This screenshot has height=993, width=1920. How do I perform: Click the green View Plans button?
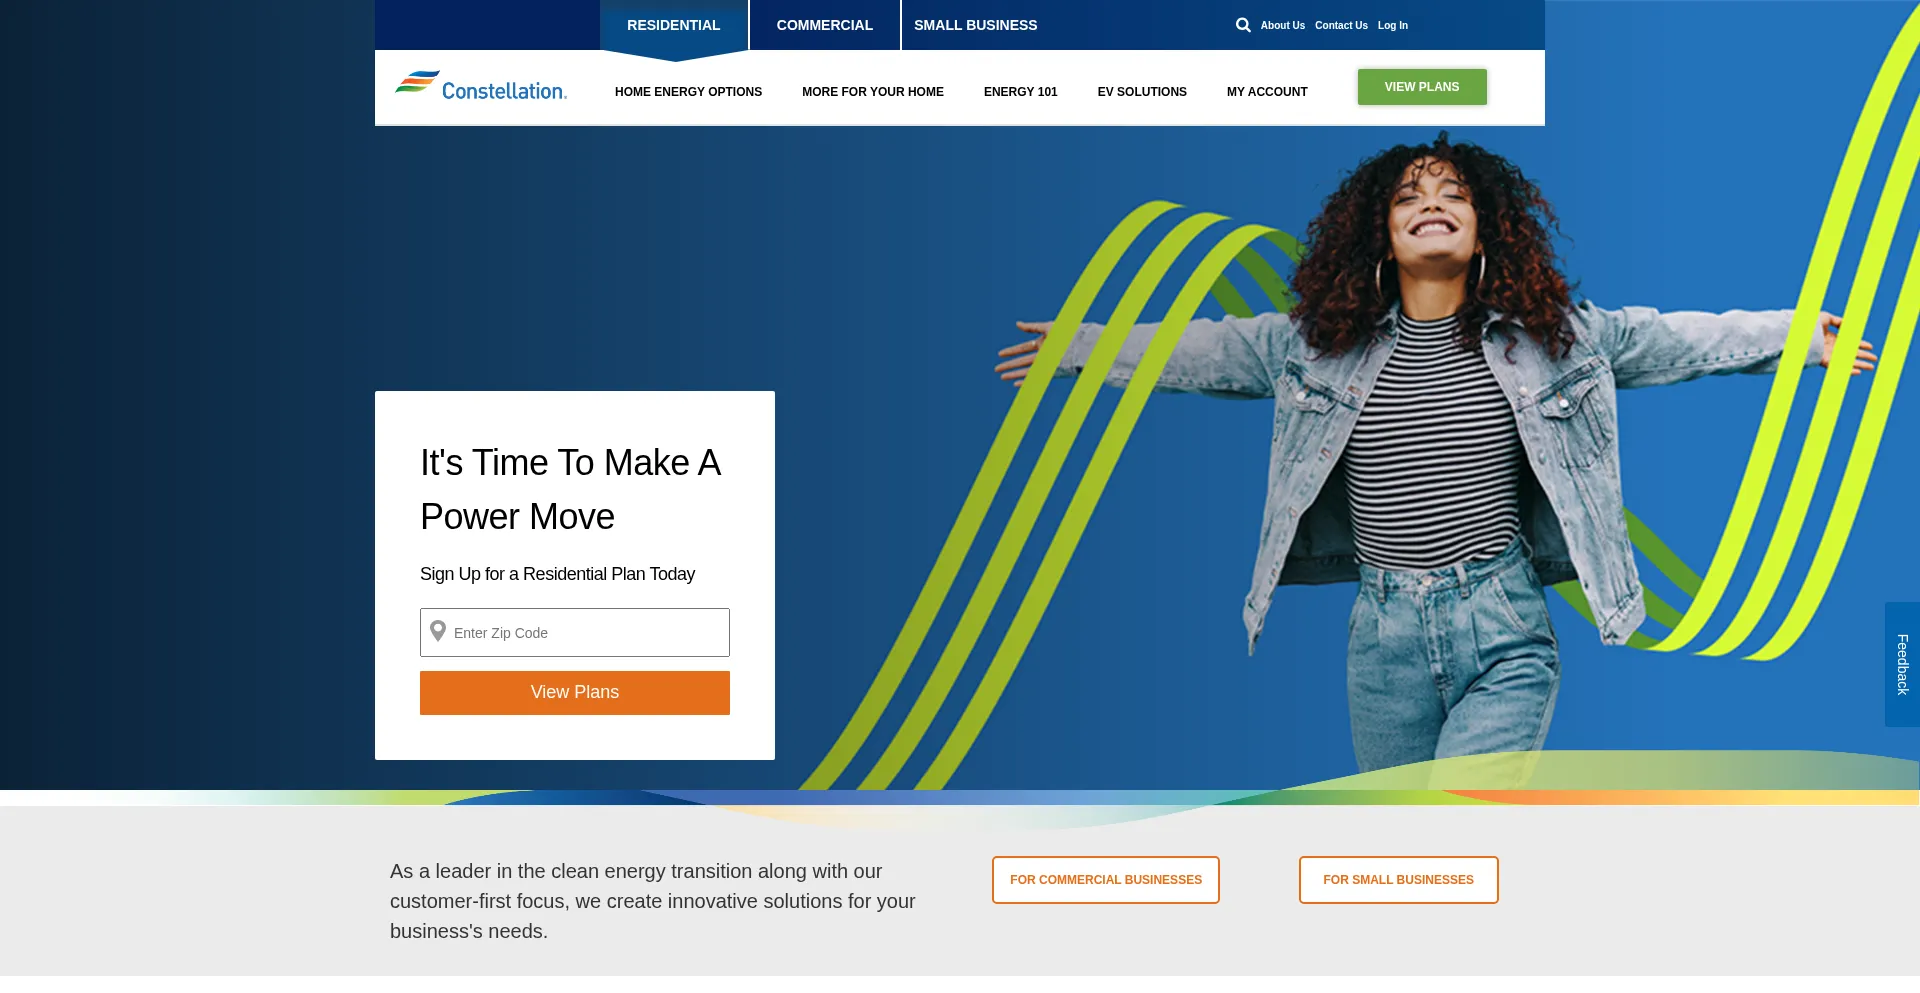tap(1422, 87)
